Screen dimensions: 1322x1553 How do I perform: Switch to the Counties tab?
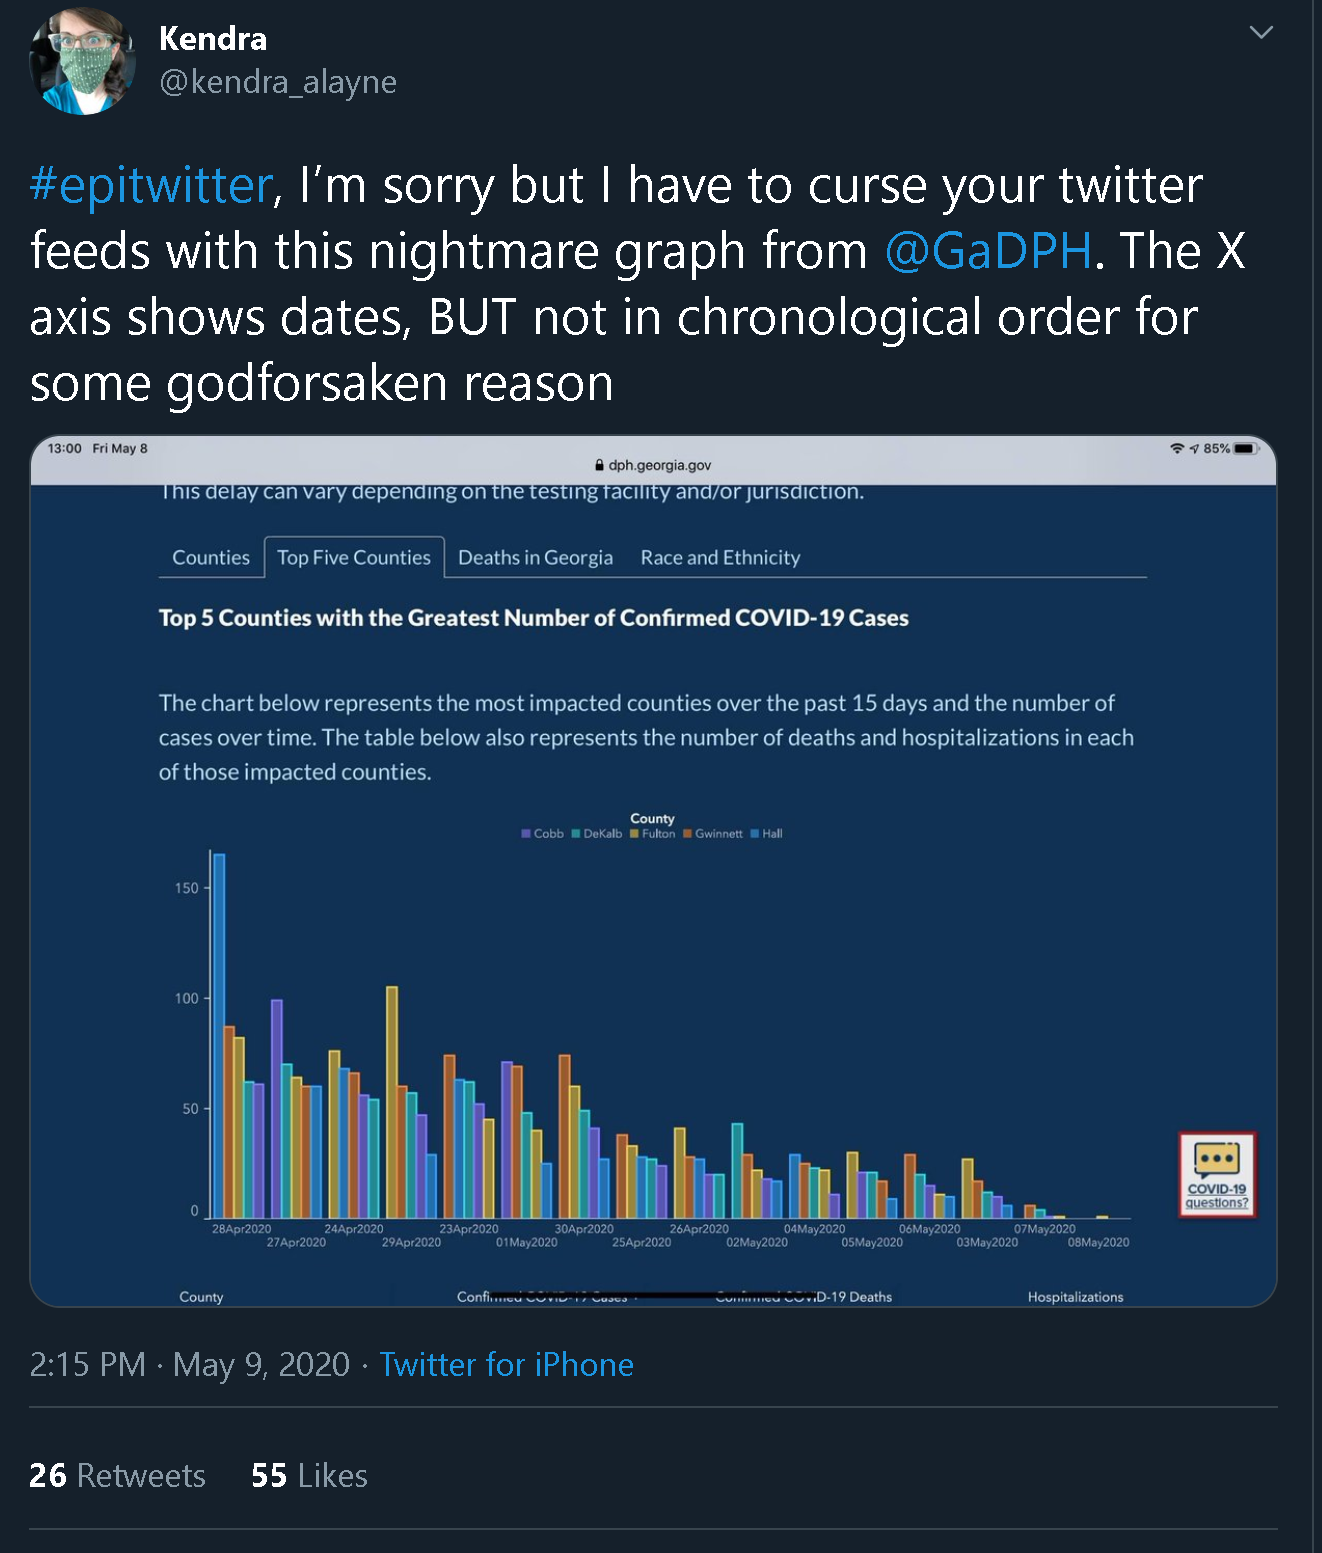coord(211,558)
